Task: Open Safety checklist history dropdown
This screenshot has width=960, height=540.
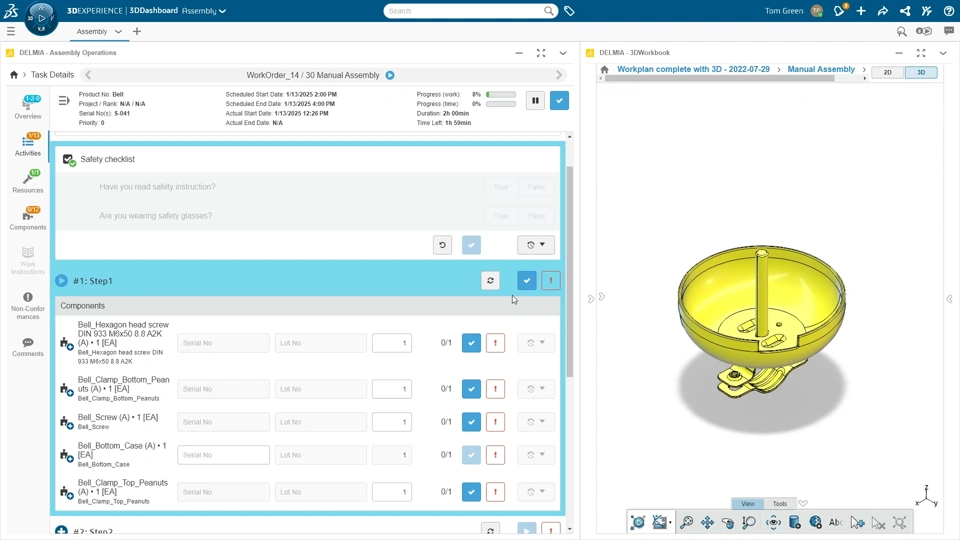Action: click(536, 245)
